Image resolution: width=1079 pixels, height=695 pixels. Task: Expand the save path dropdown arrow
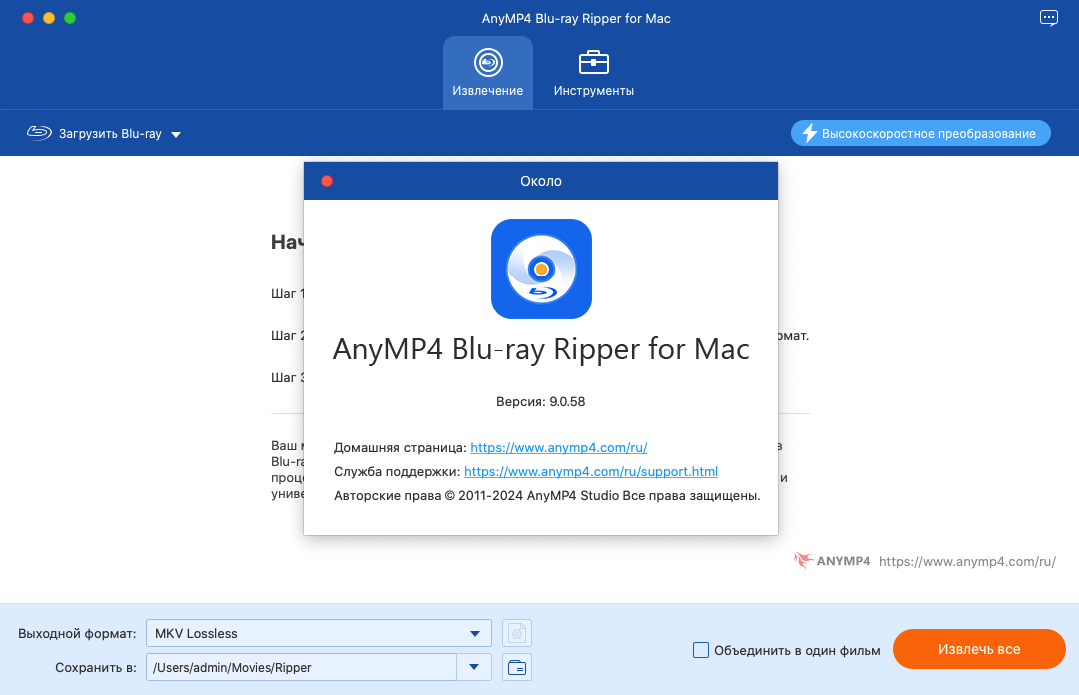[x=473, y=667]
